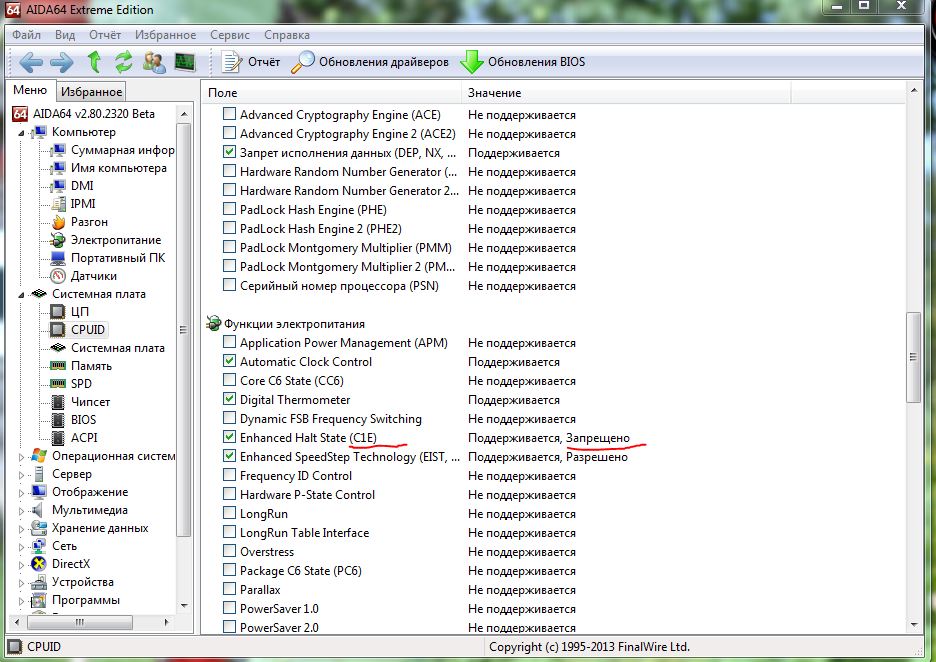Switch to the Избранное tab

91,92
